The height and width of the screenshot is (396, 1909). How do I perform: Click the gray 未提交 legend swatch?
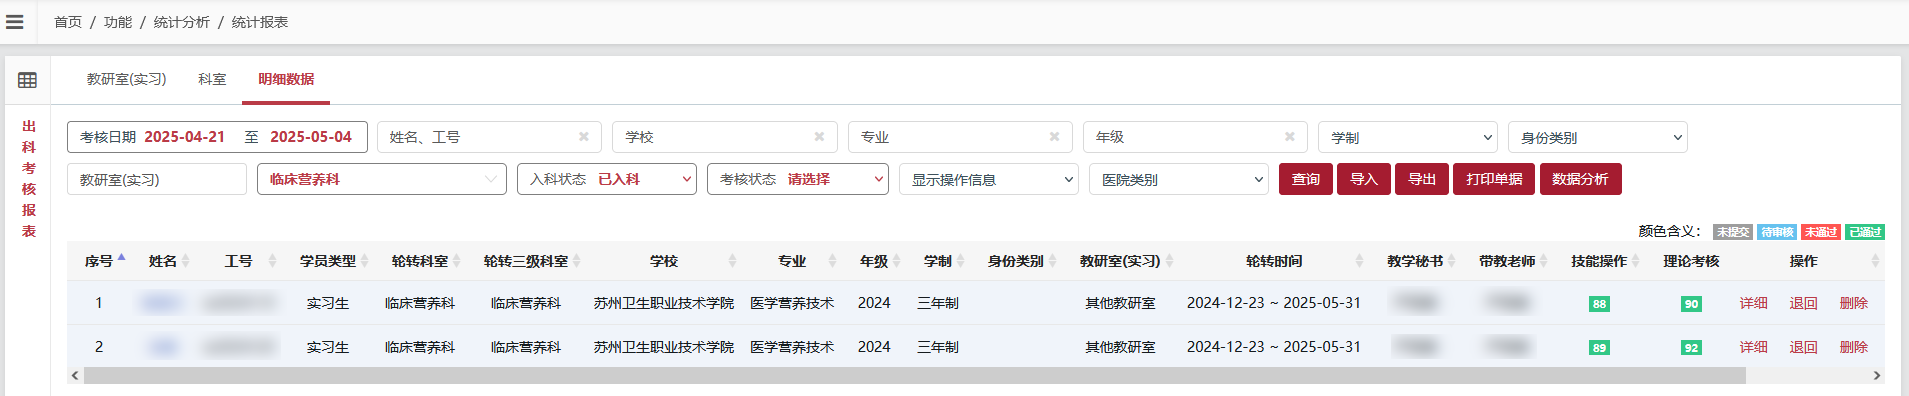(x=1733, y=232)
